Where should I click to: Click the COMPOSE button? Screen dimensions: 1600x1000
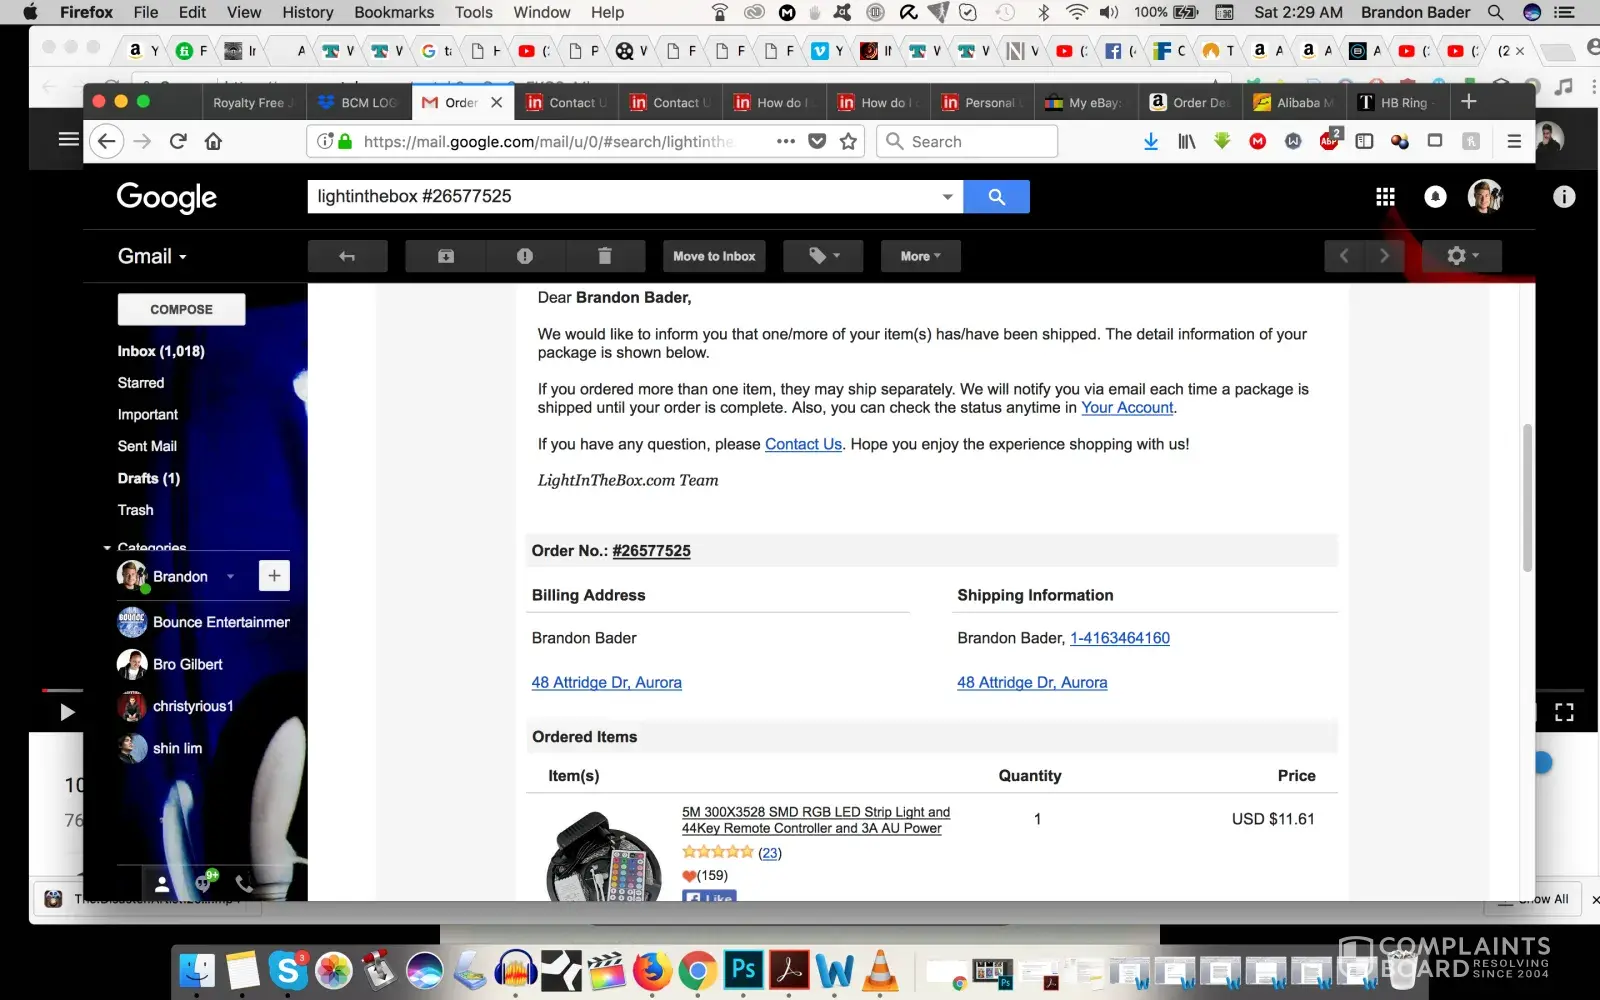181,310
